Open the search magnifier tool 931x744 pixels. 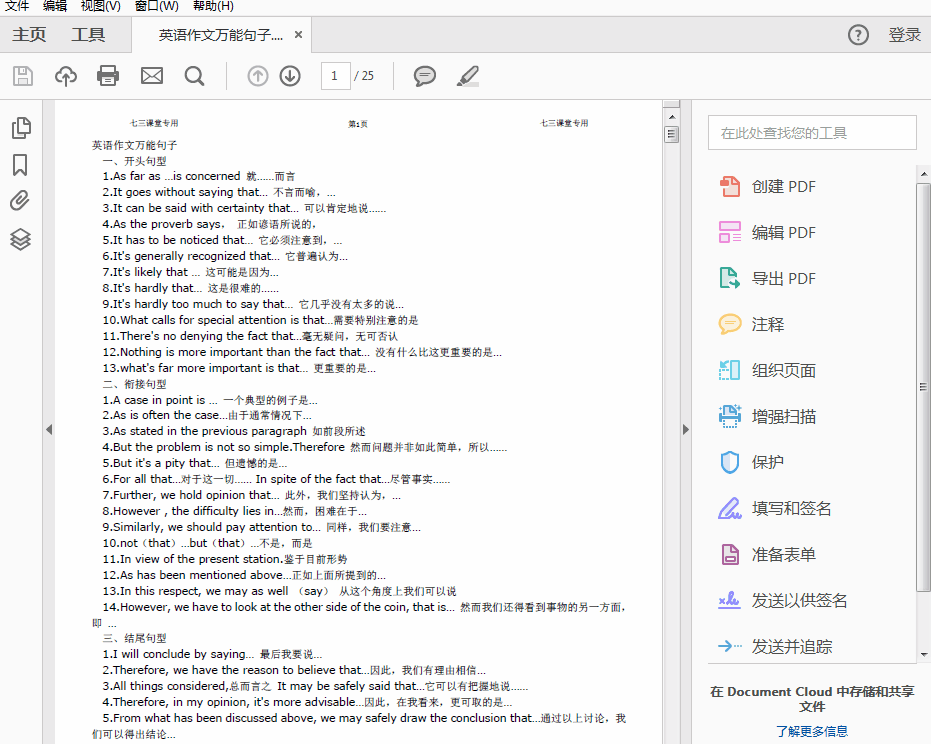pyautogui.click(x=194, y=76)
